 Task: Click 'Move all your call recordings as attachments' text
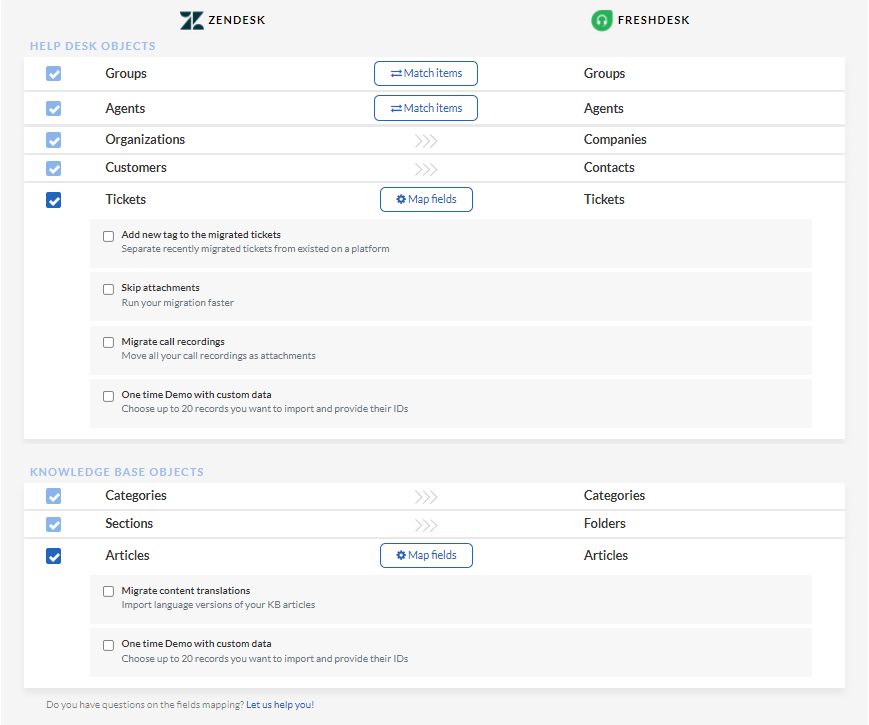click(x=218, y=355)
